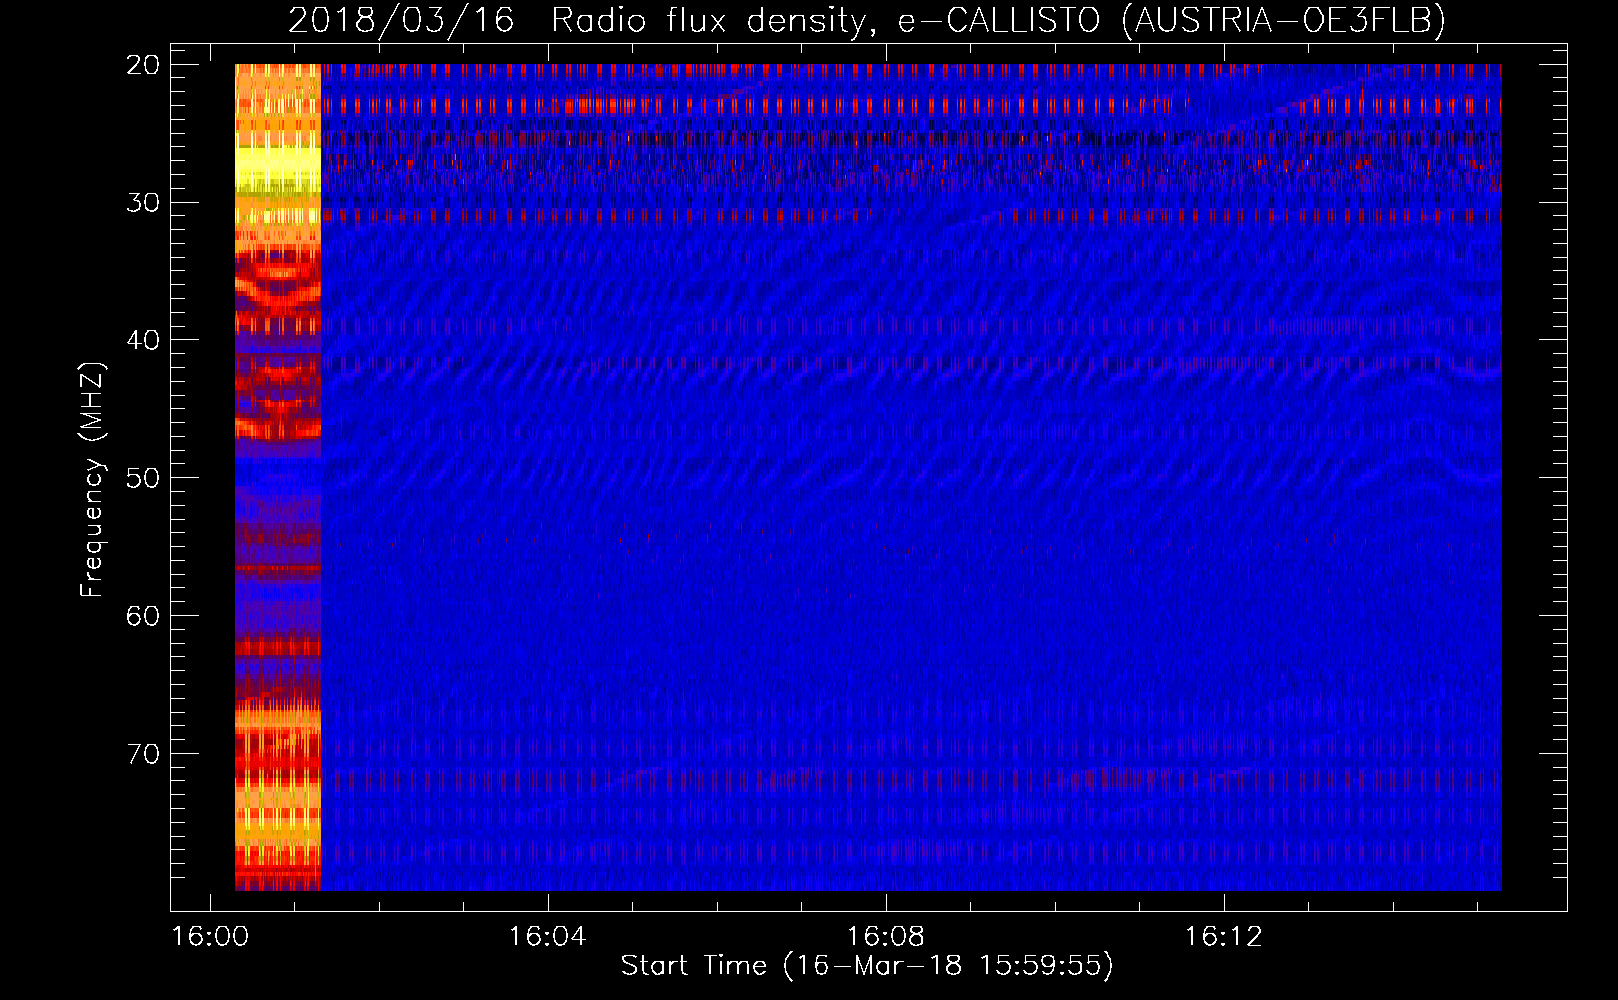1618x1000 pixels.
Task: Click the bright yellow band near 27 MHz
Action: 278,166
